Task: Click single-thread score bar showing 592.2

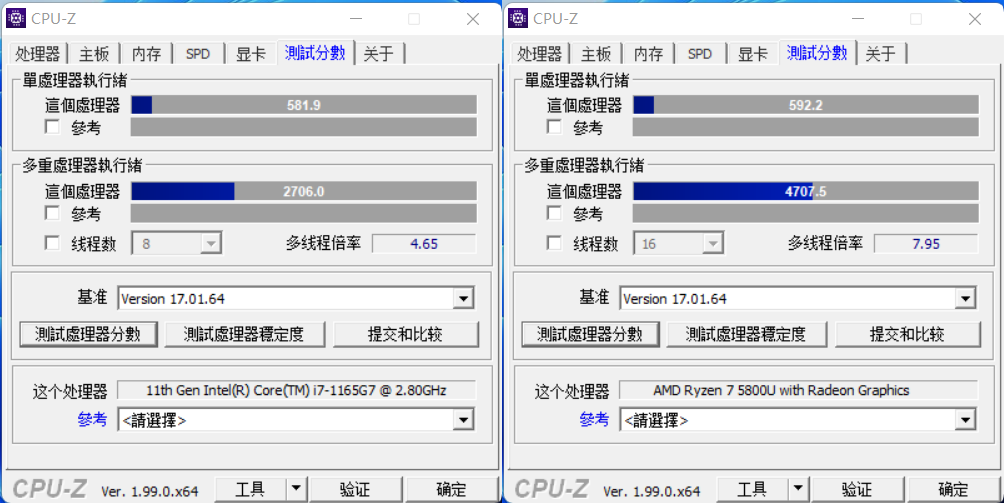Action: [x=806, y=105]
